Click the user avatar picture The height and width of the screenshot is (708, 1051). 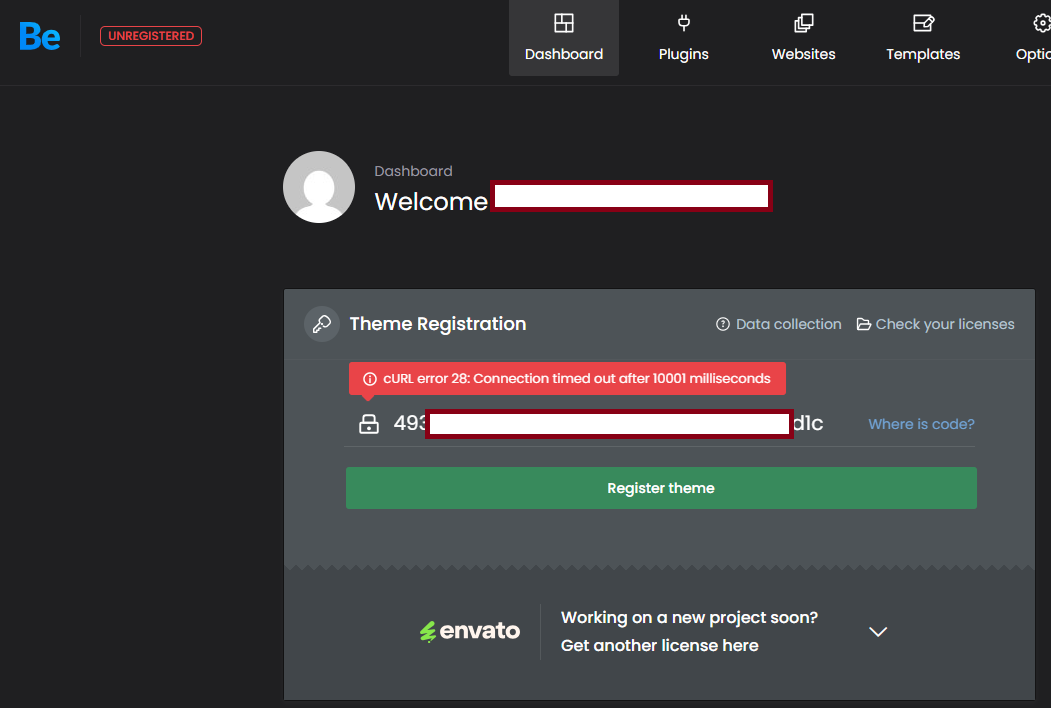pyautogui.click(x=319, y=187)
